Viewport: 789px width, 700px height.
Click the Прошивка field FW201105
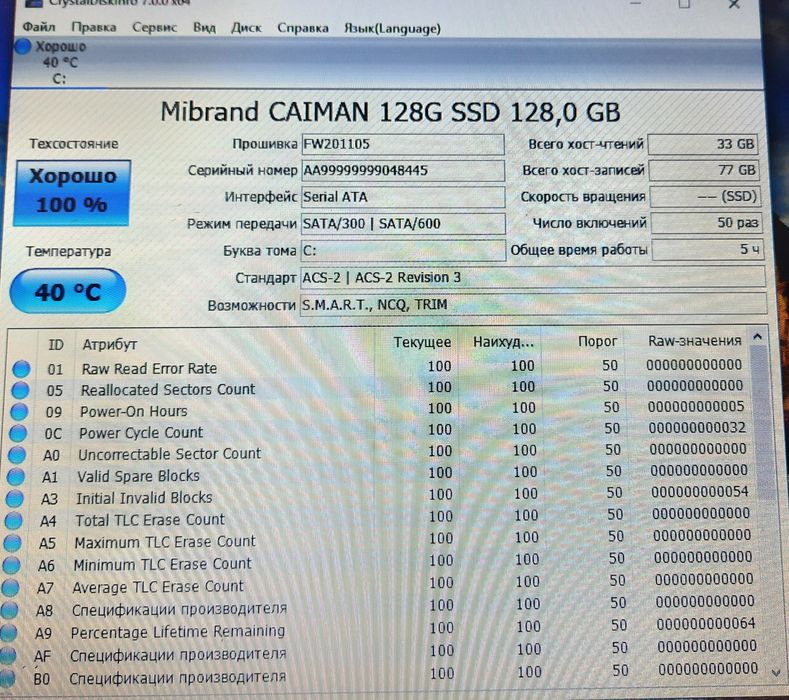(403, 144)
